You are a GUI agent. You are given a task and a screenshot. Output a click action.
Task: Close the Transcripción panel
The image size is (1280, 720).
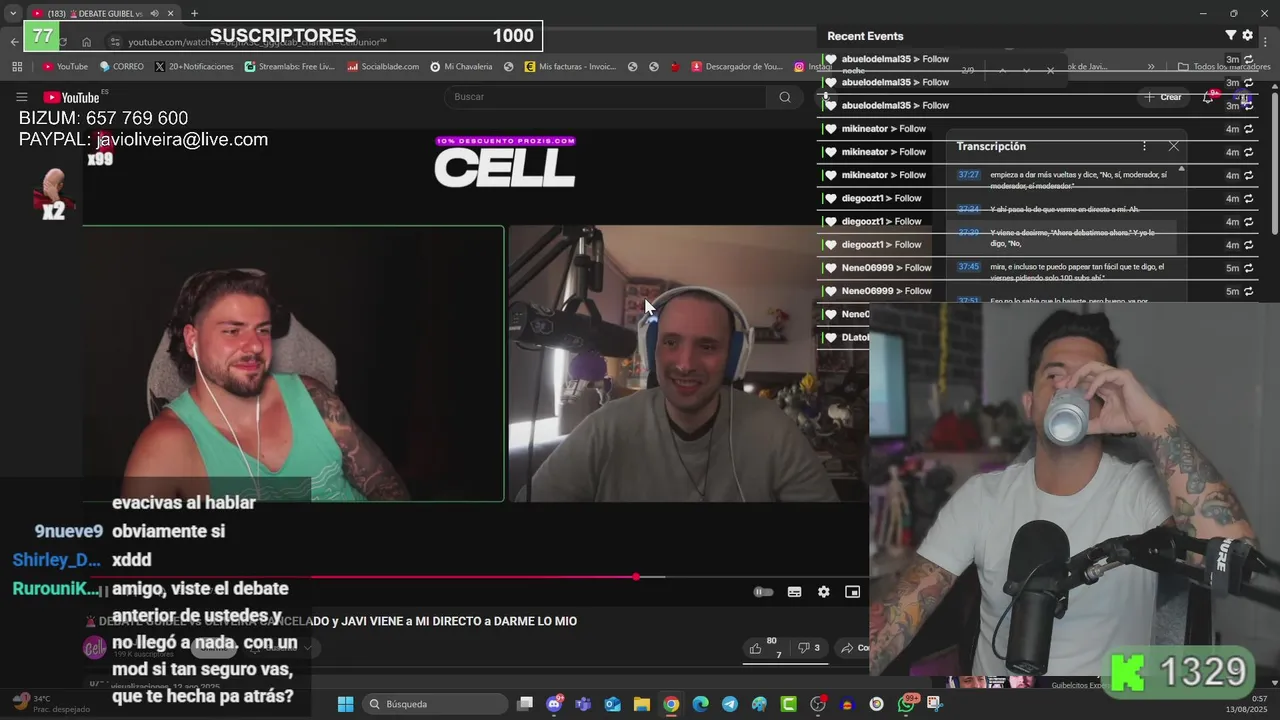pyautogui.click(x=1173, y=146)
